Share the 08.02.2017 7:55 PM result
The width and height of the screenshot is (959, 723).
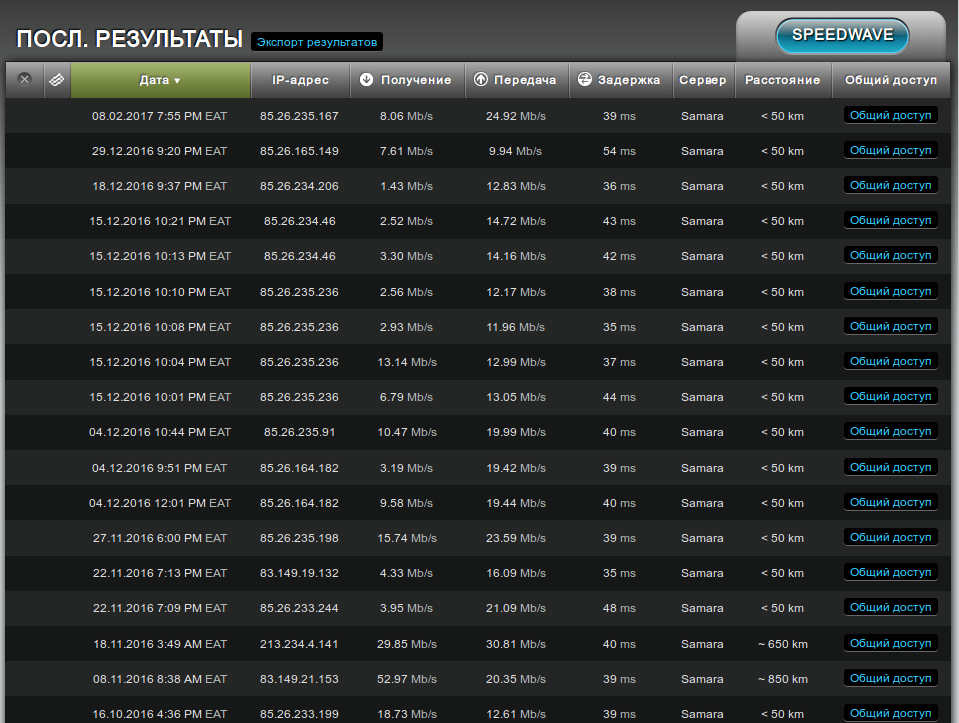point(890,115)
